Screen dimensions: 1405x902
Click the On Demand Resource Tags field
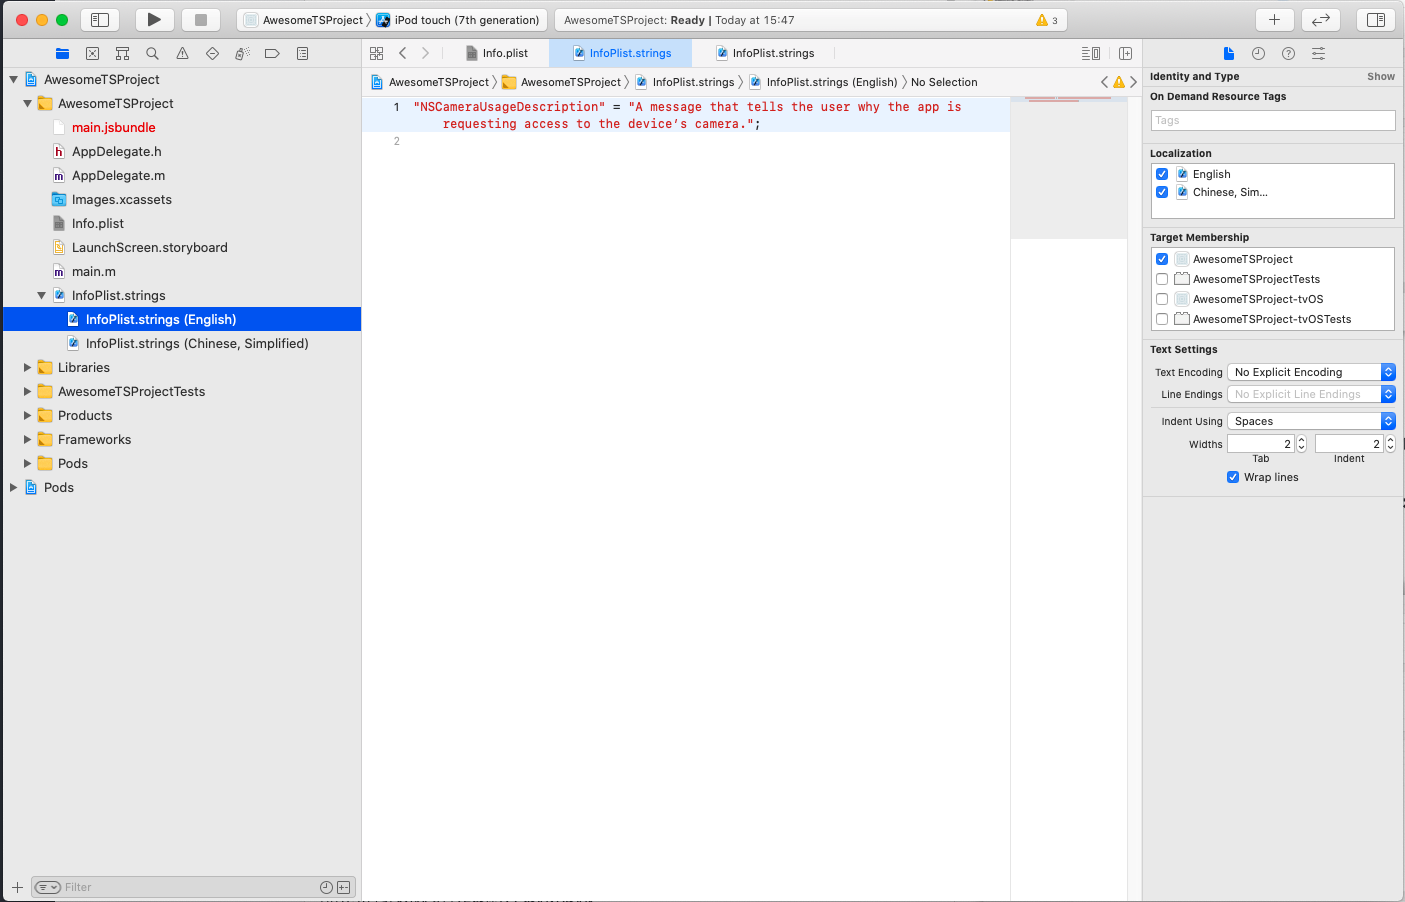(x=1273, y=120)
